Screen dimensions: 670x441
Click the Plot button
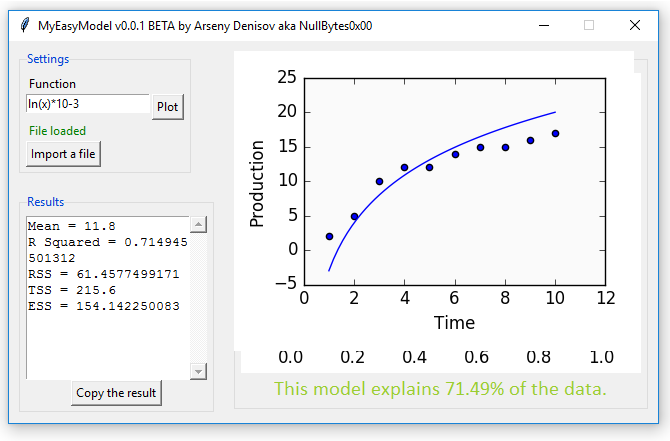pyautogui.click(x=168, y=107)
